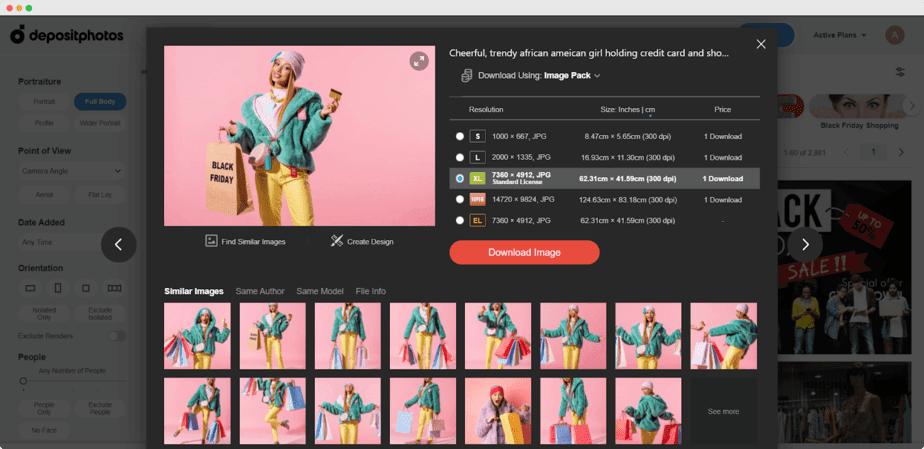Open the Active Plans dropdown
The width and height of the screenshot is (924, 449).
[x=840, y=35]
